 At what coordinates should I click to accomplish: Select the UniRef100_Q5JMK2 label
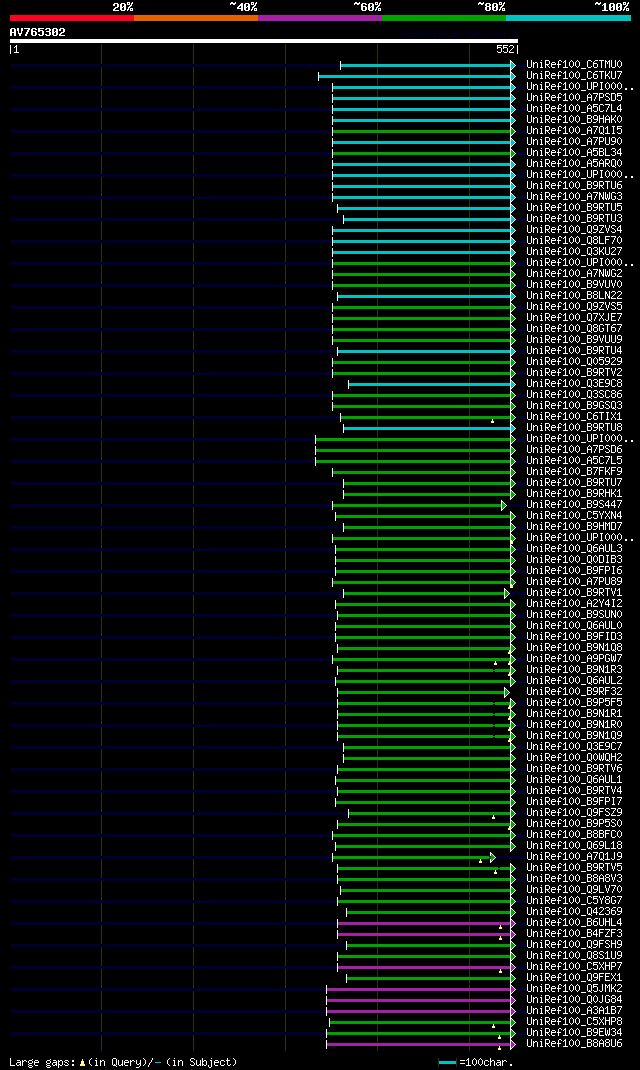tap(574, 988)
